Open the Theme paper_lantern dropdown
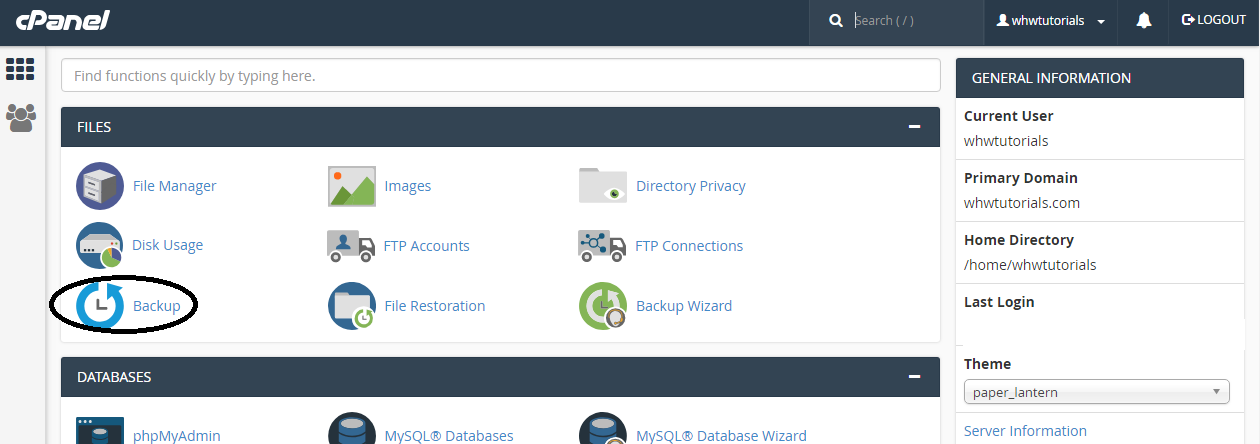 point(1096,392)
